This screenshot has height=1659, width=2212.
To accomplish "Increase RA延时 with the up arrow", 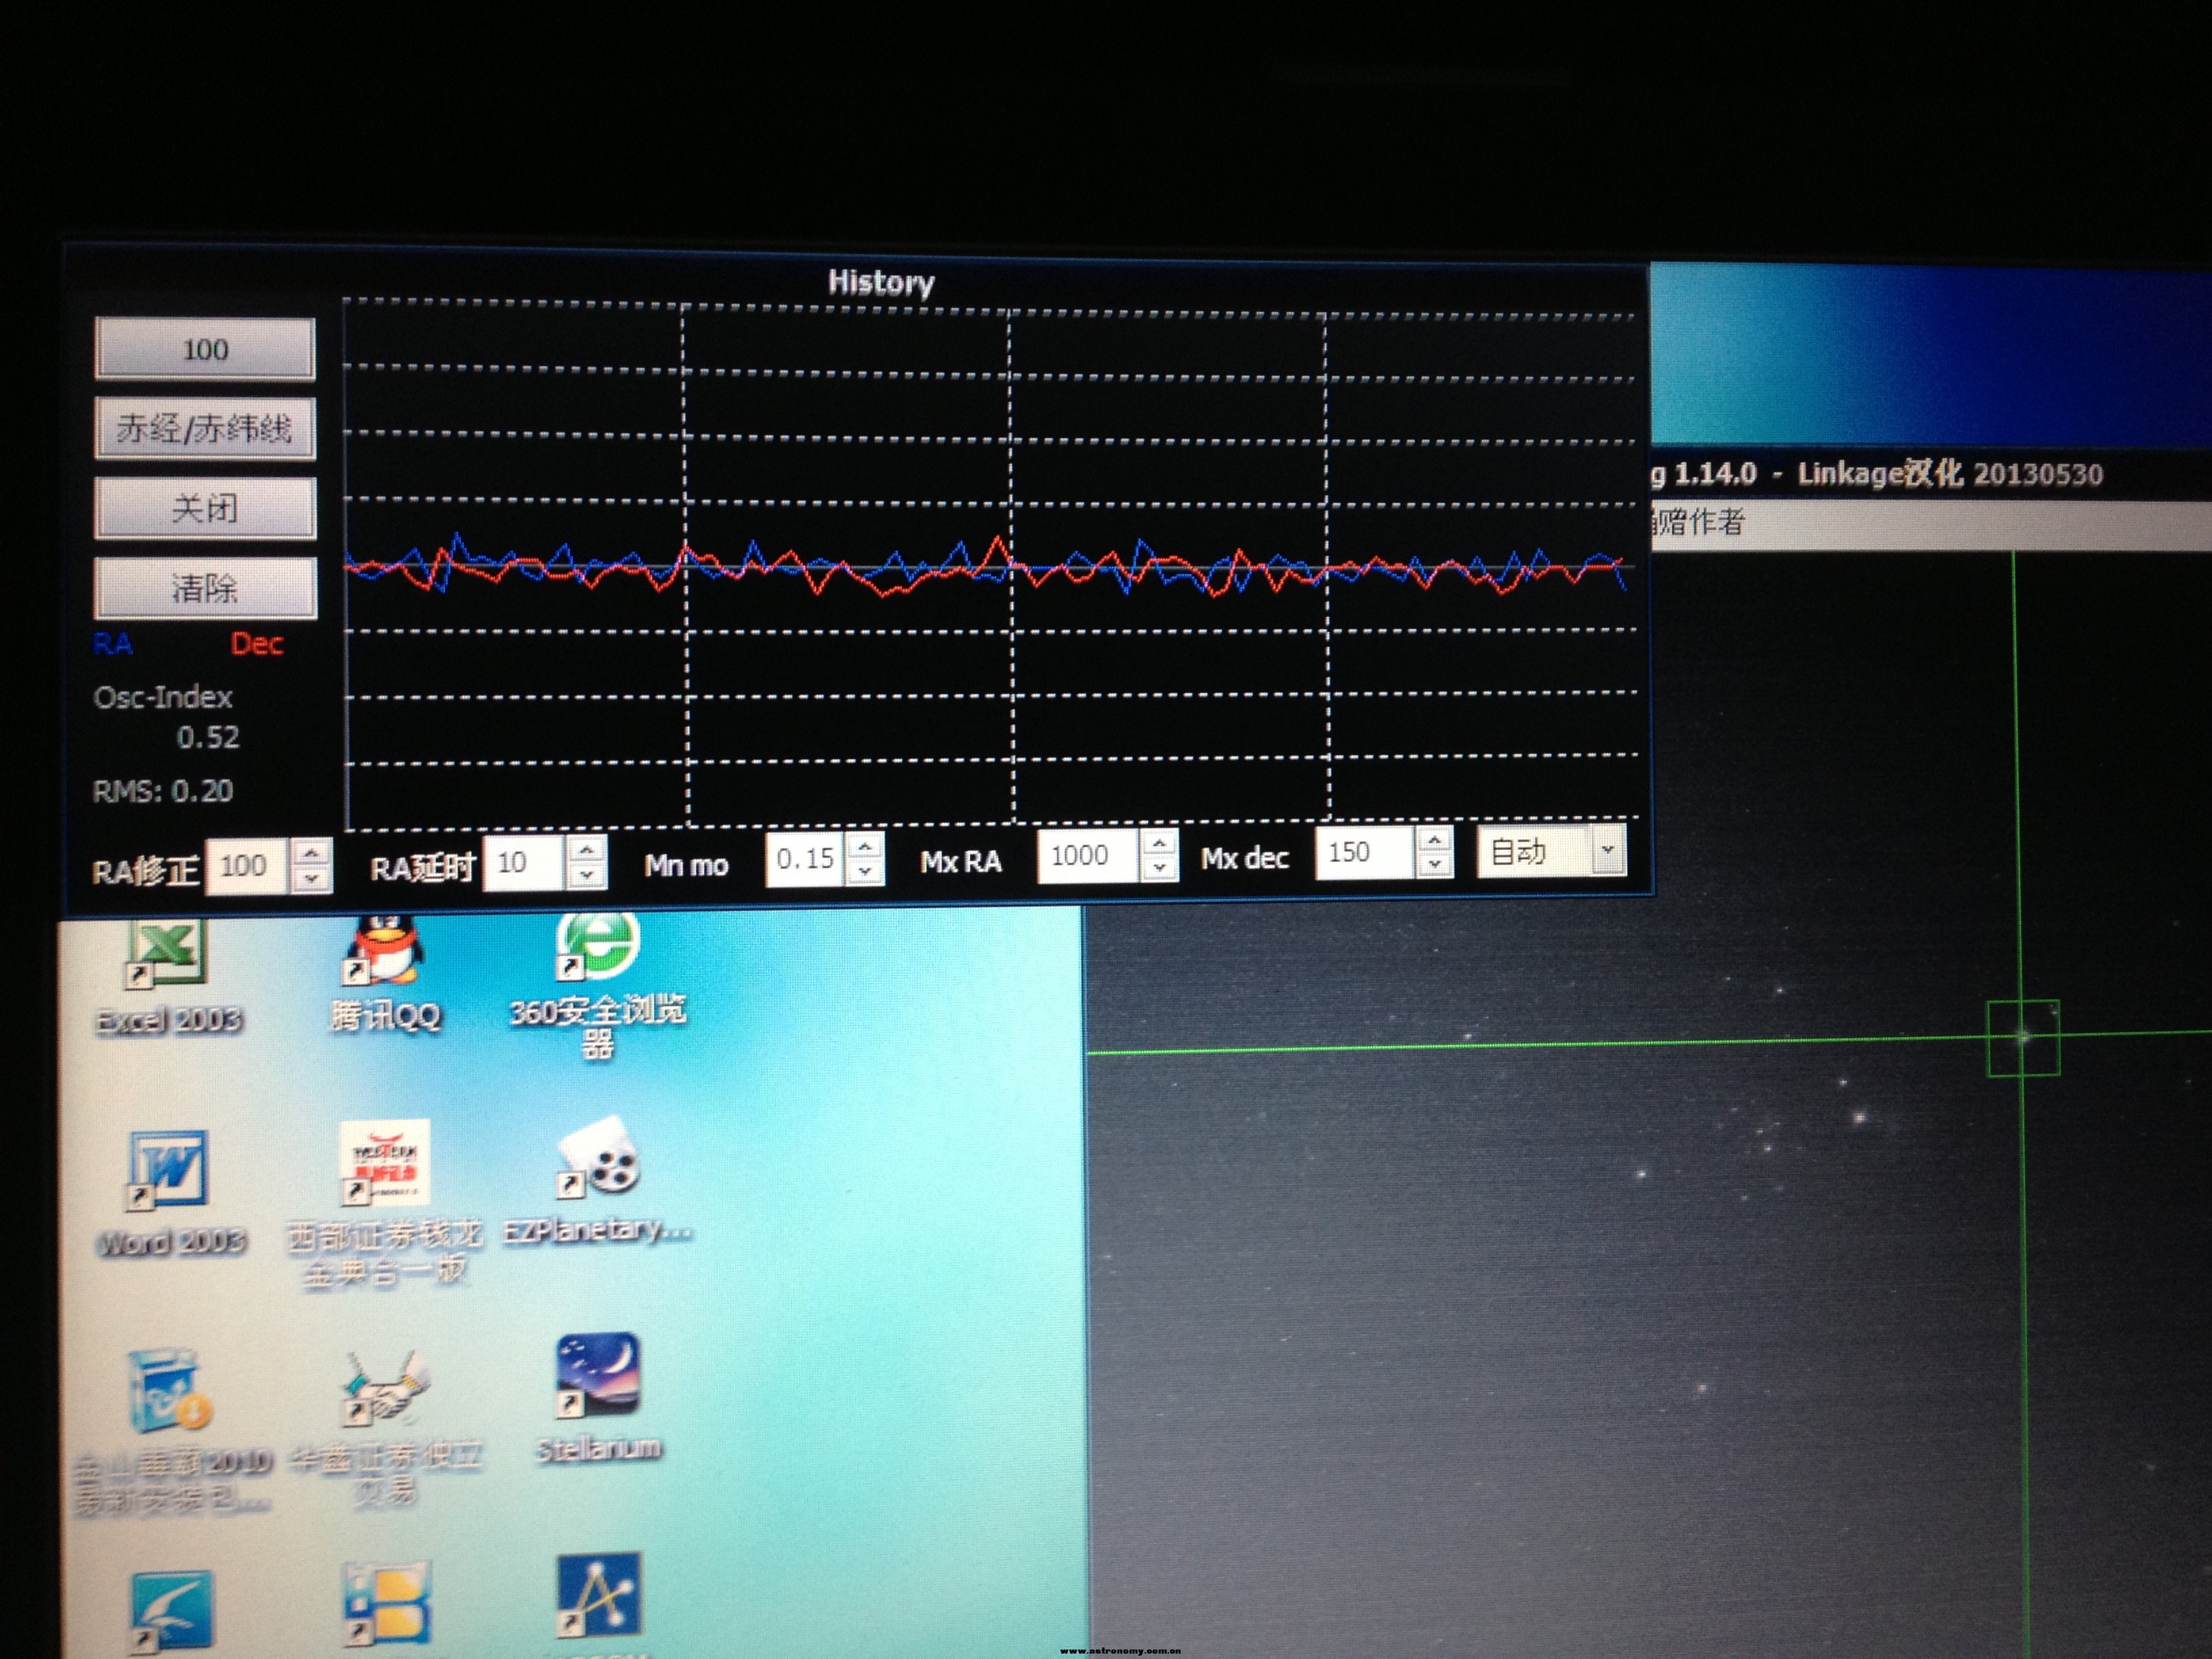I will click(x=587, y=849).
